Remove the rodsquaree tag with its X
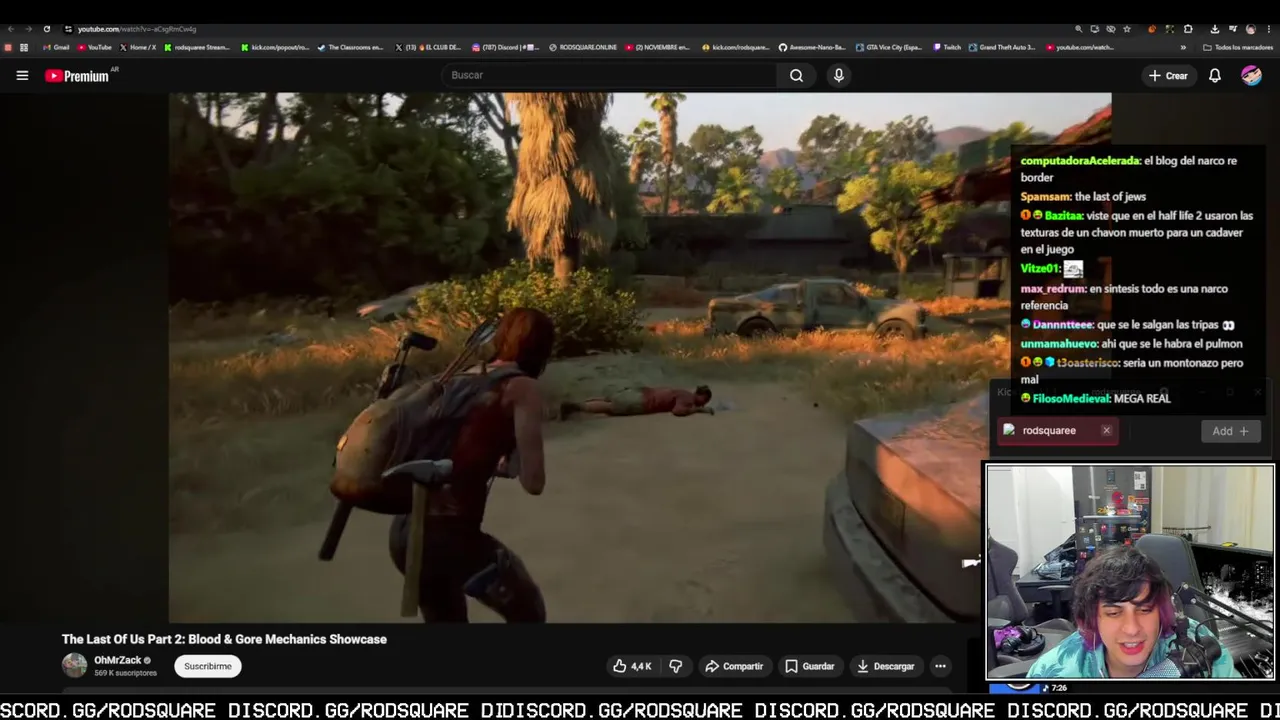1280x720 pixels. click(x=1106, y=431)
